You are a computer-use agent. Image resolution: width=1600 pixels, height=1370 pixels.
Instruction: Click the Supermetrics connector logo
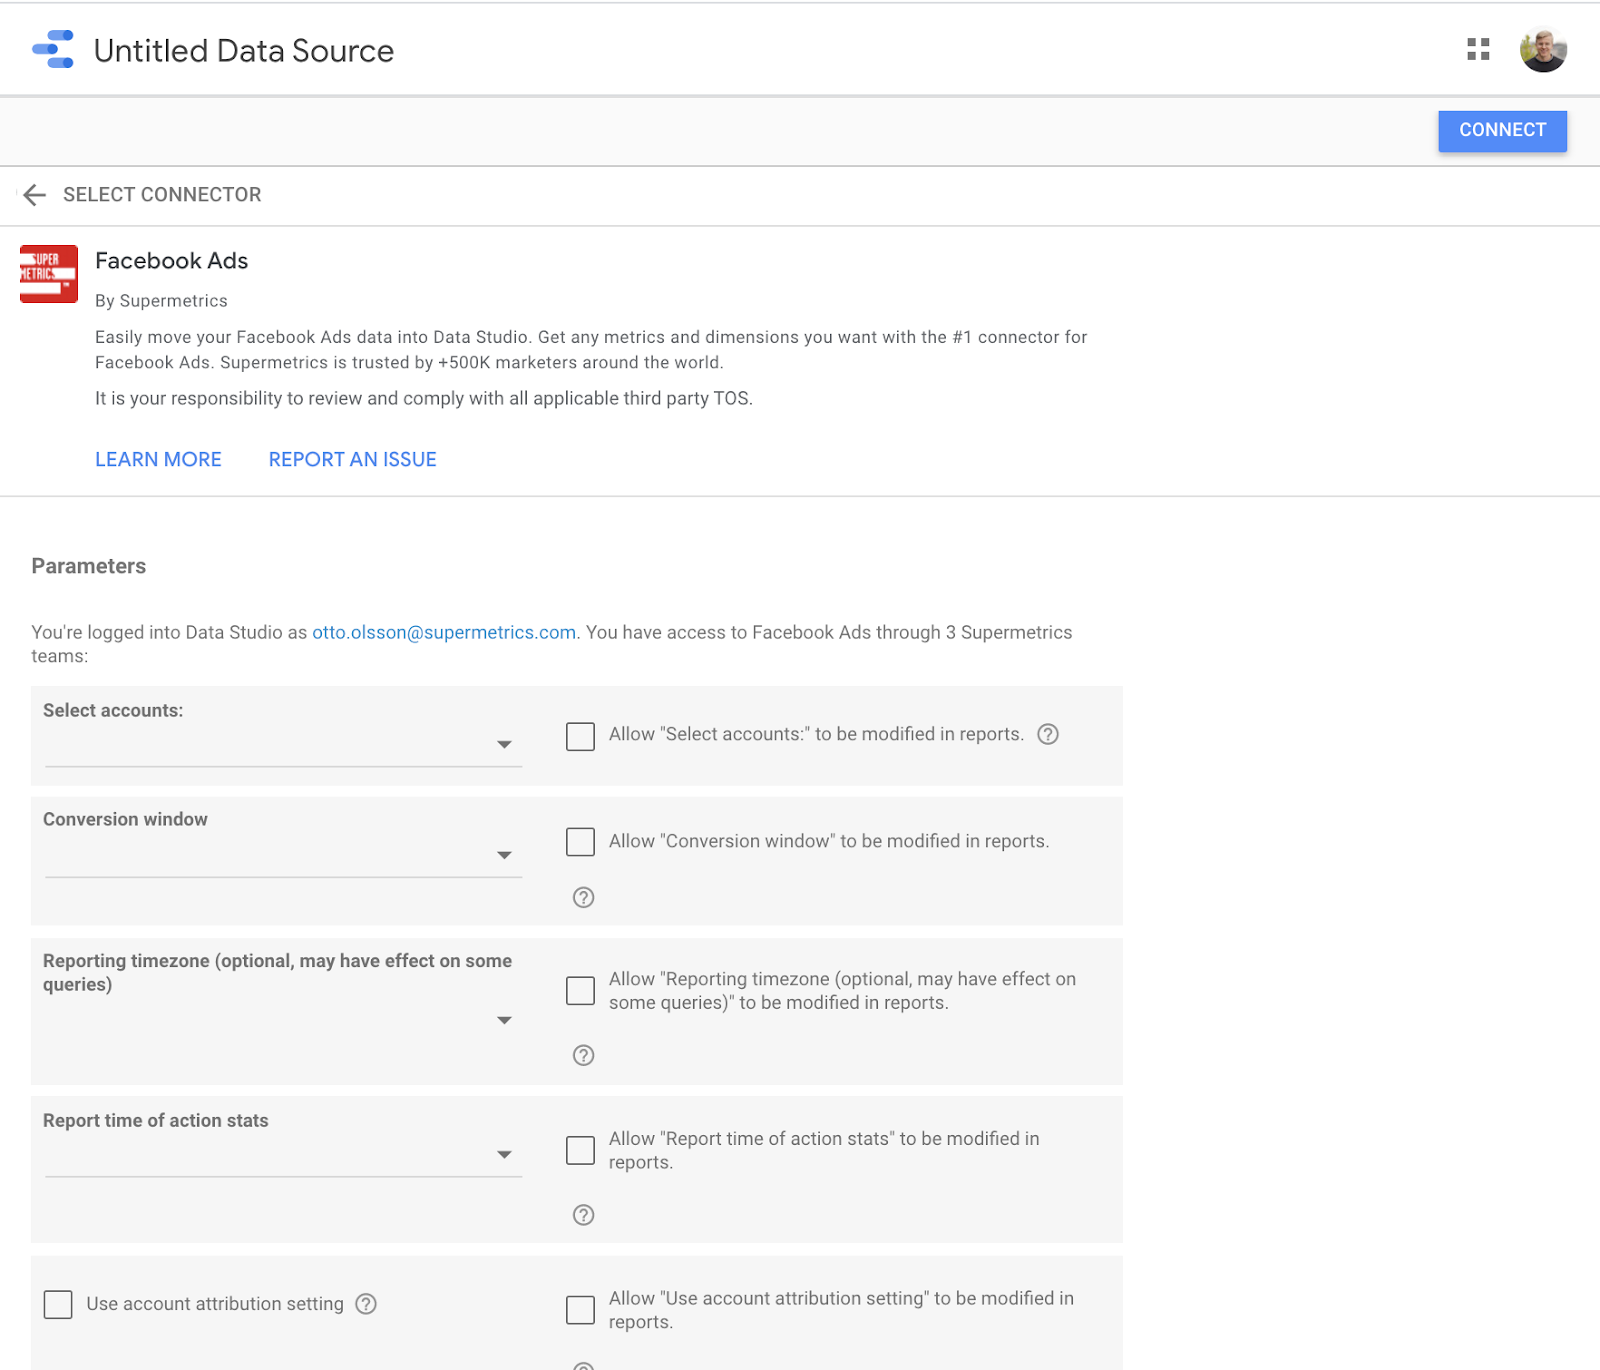[49, 274]
